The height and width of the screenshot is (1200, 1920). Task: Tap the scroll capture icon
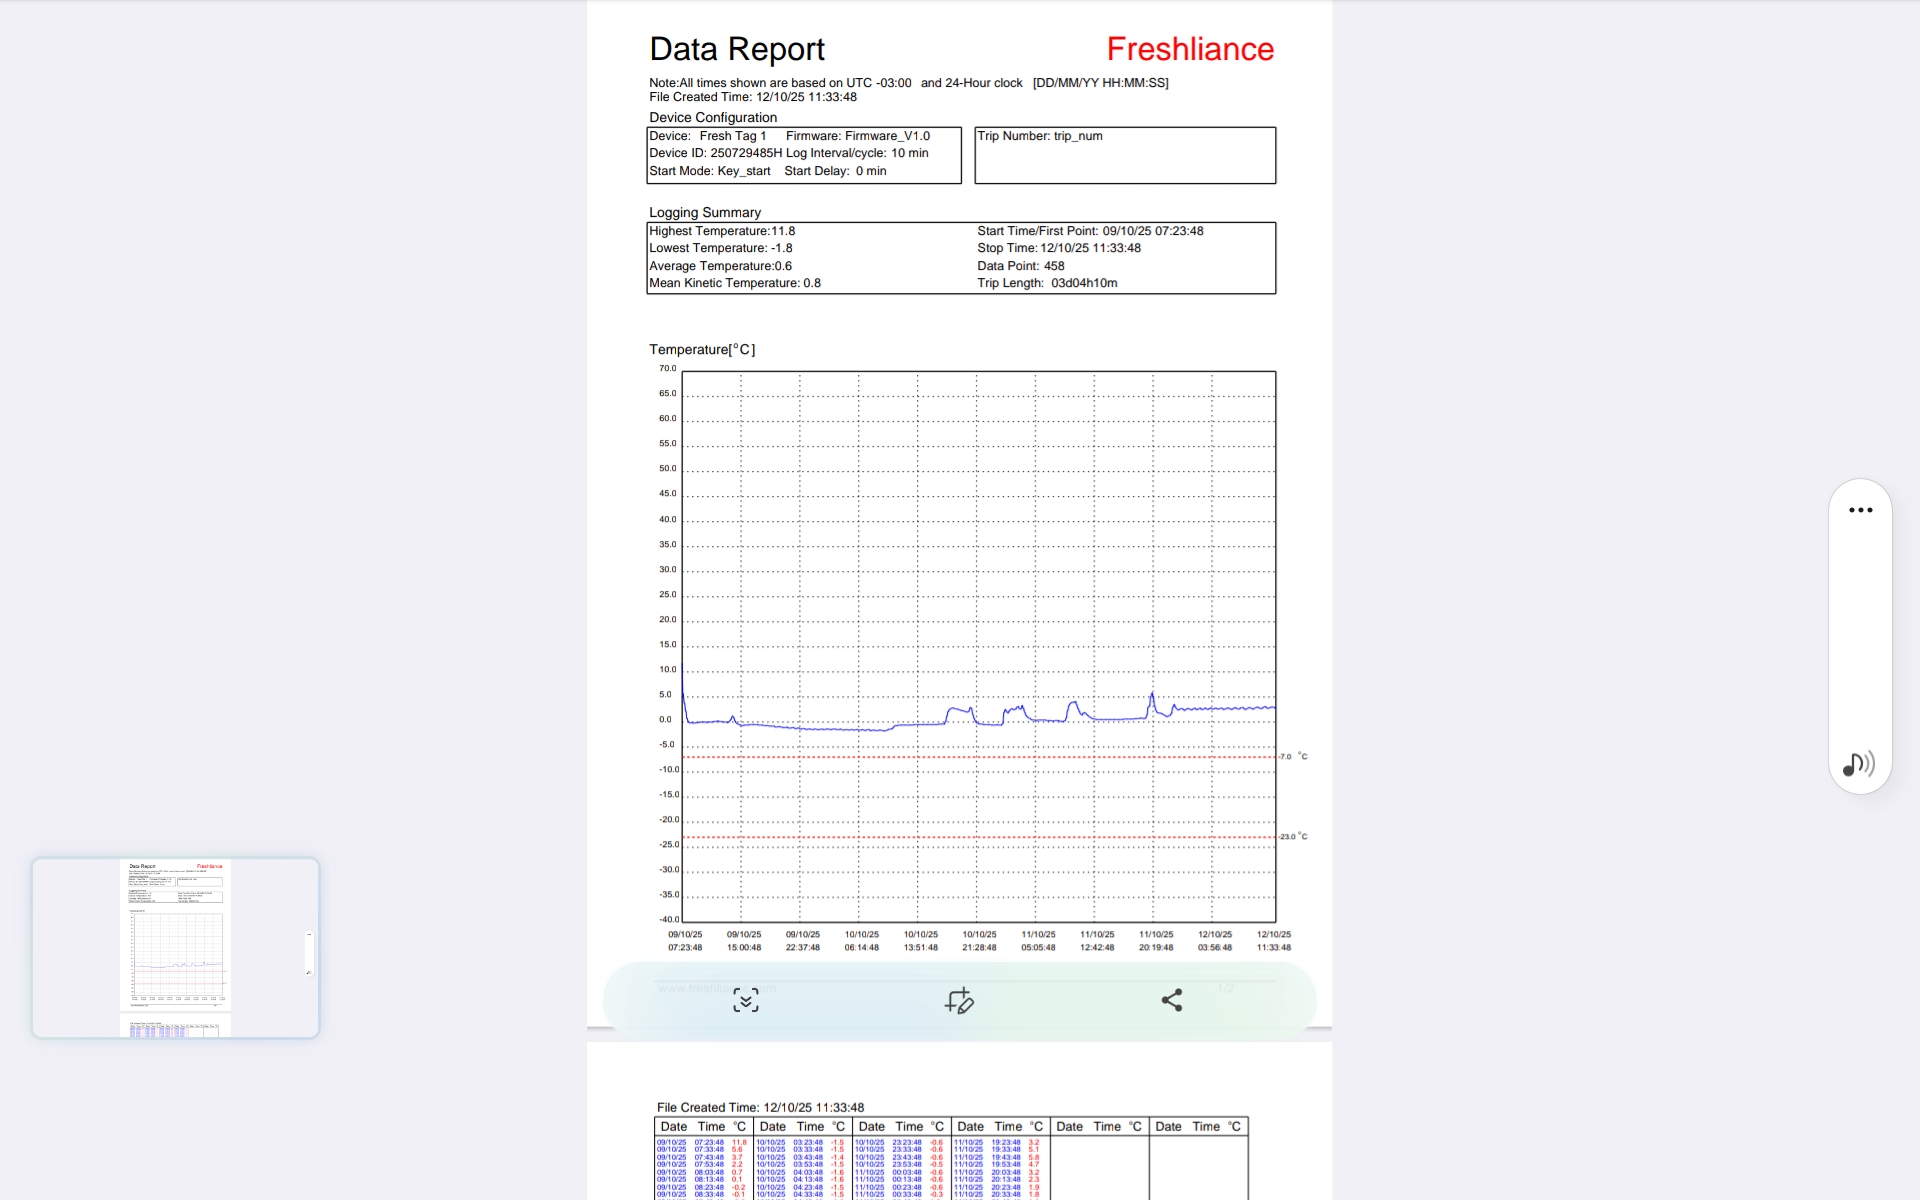point(746,1000)
